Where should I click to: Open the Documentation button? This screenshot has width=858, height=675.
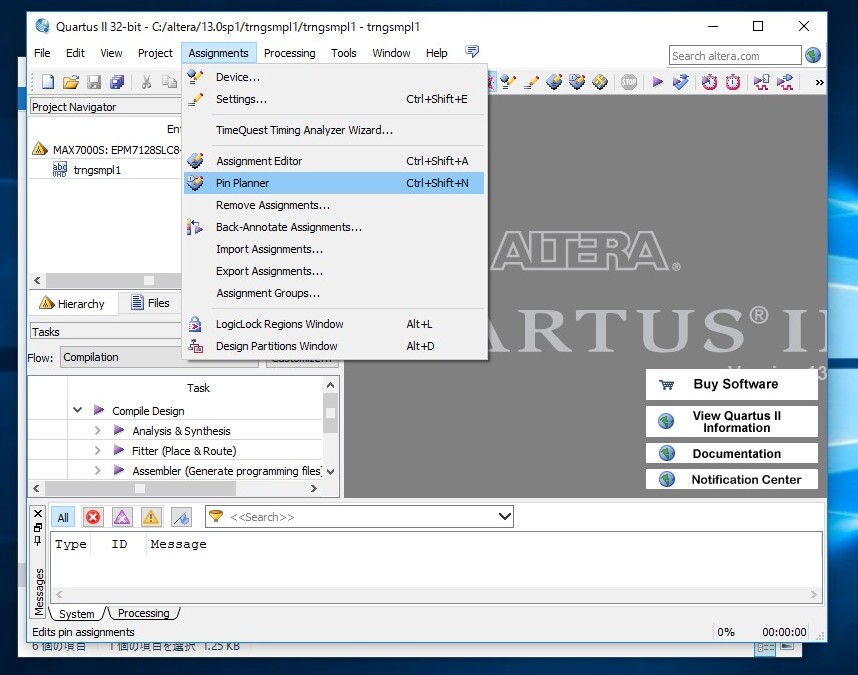732,453
